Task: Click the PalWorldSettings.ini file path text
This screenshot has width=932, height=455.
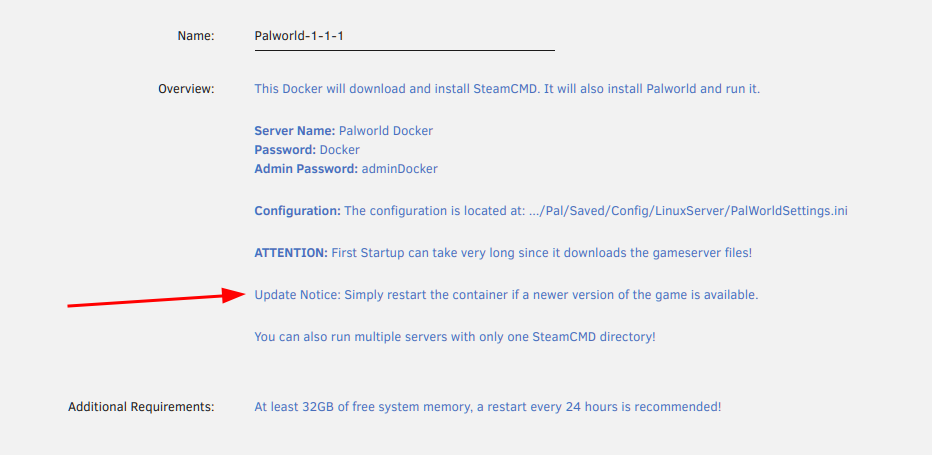Action: 688,211
